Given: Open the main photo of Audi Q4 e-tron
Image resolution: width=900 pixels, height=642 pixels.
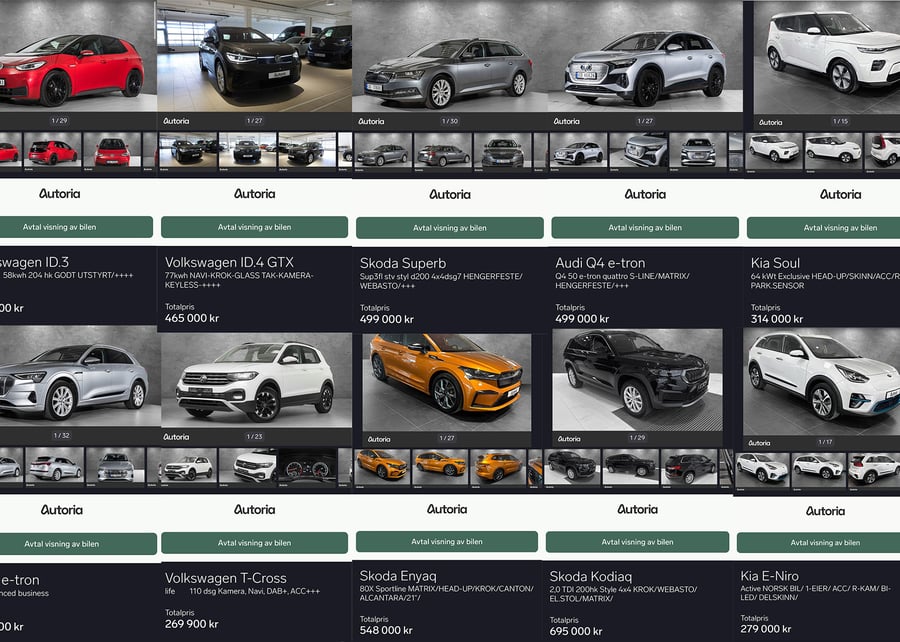Looking at the screenshot, I should (645, 56).
